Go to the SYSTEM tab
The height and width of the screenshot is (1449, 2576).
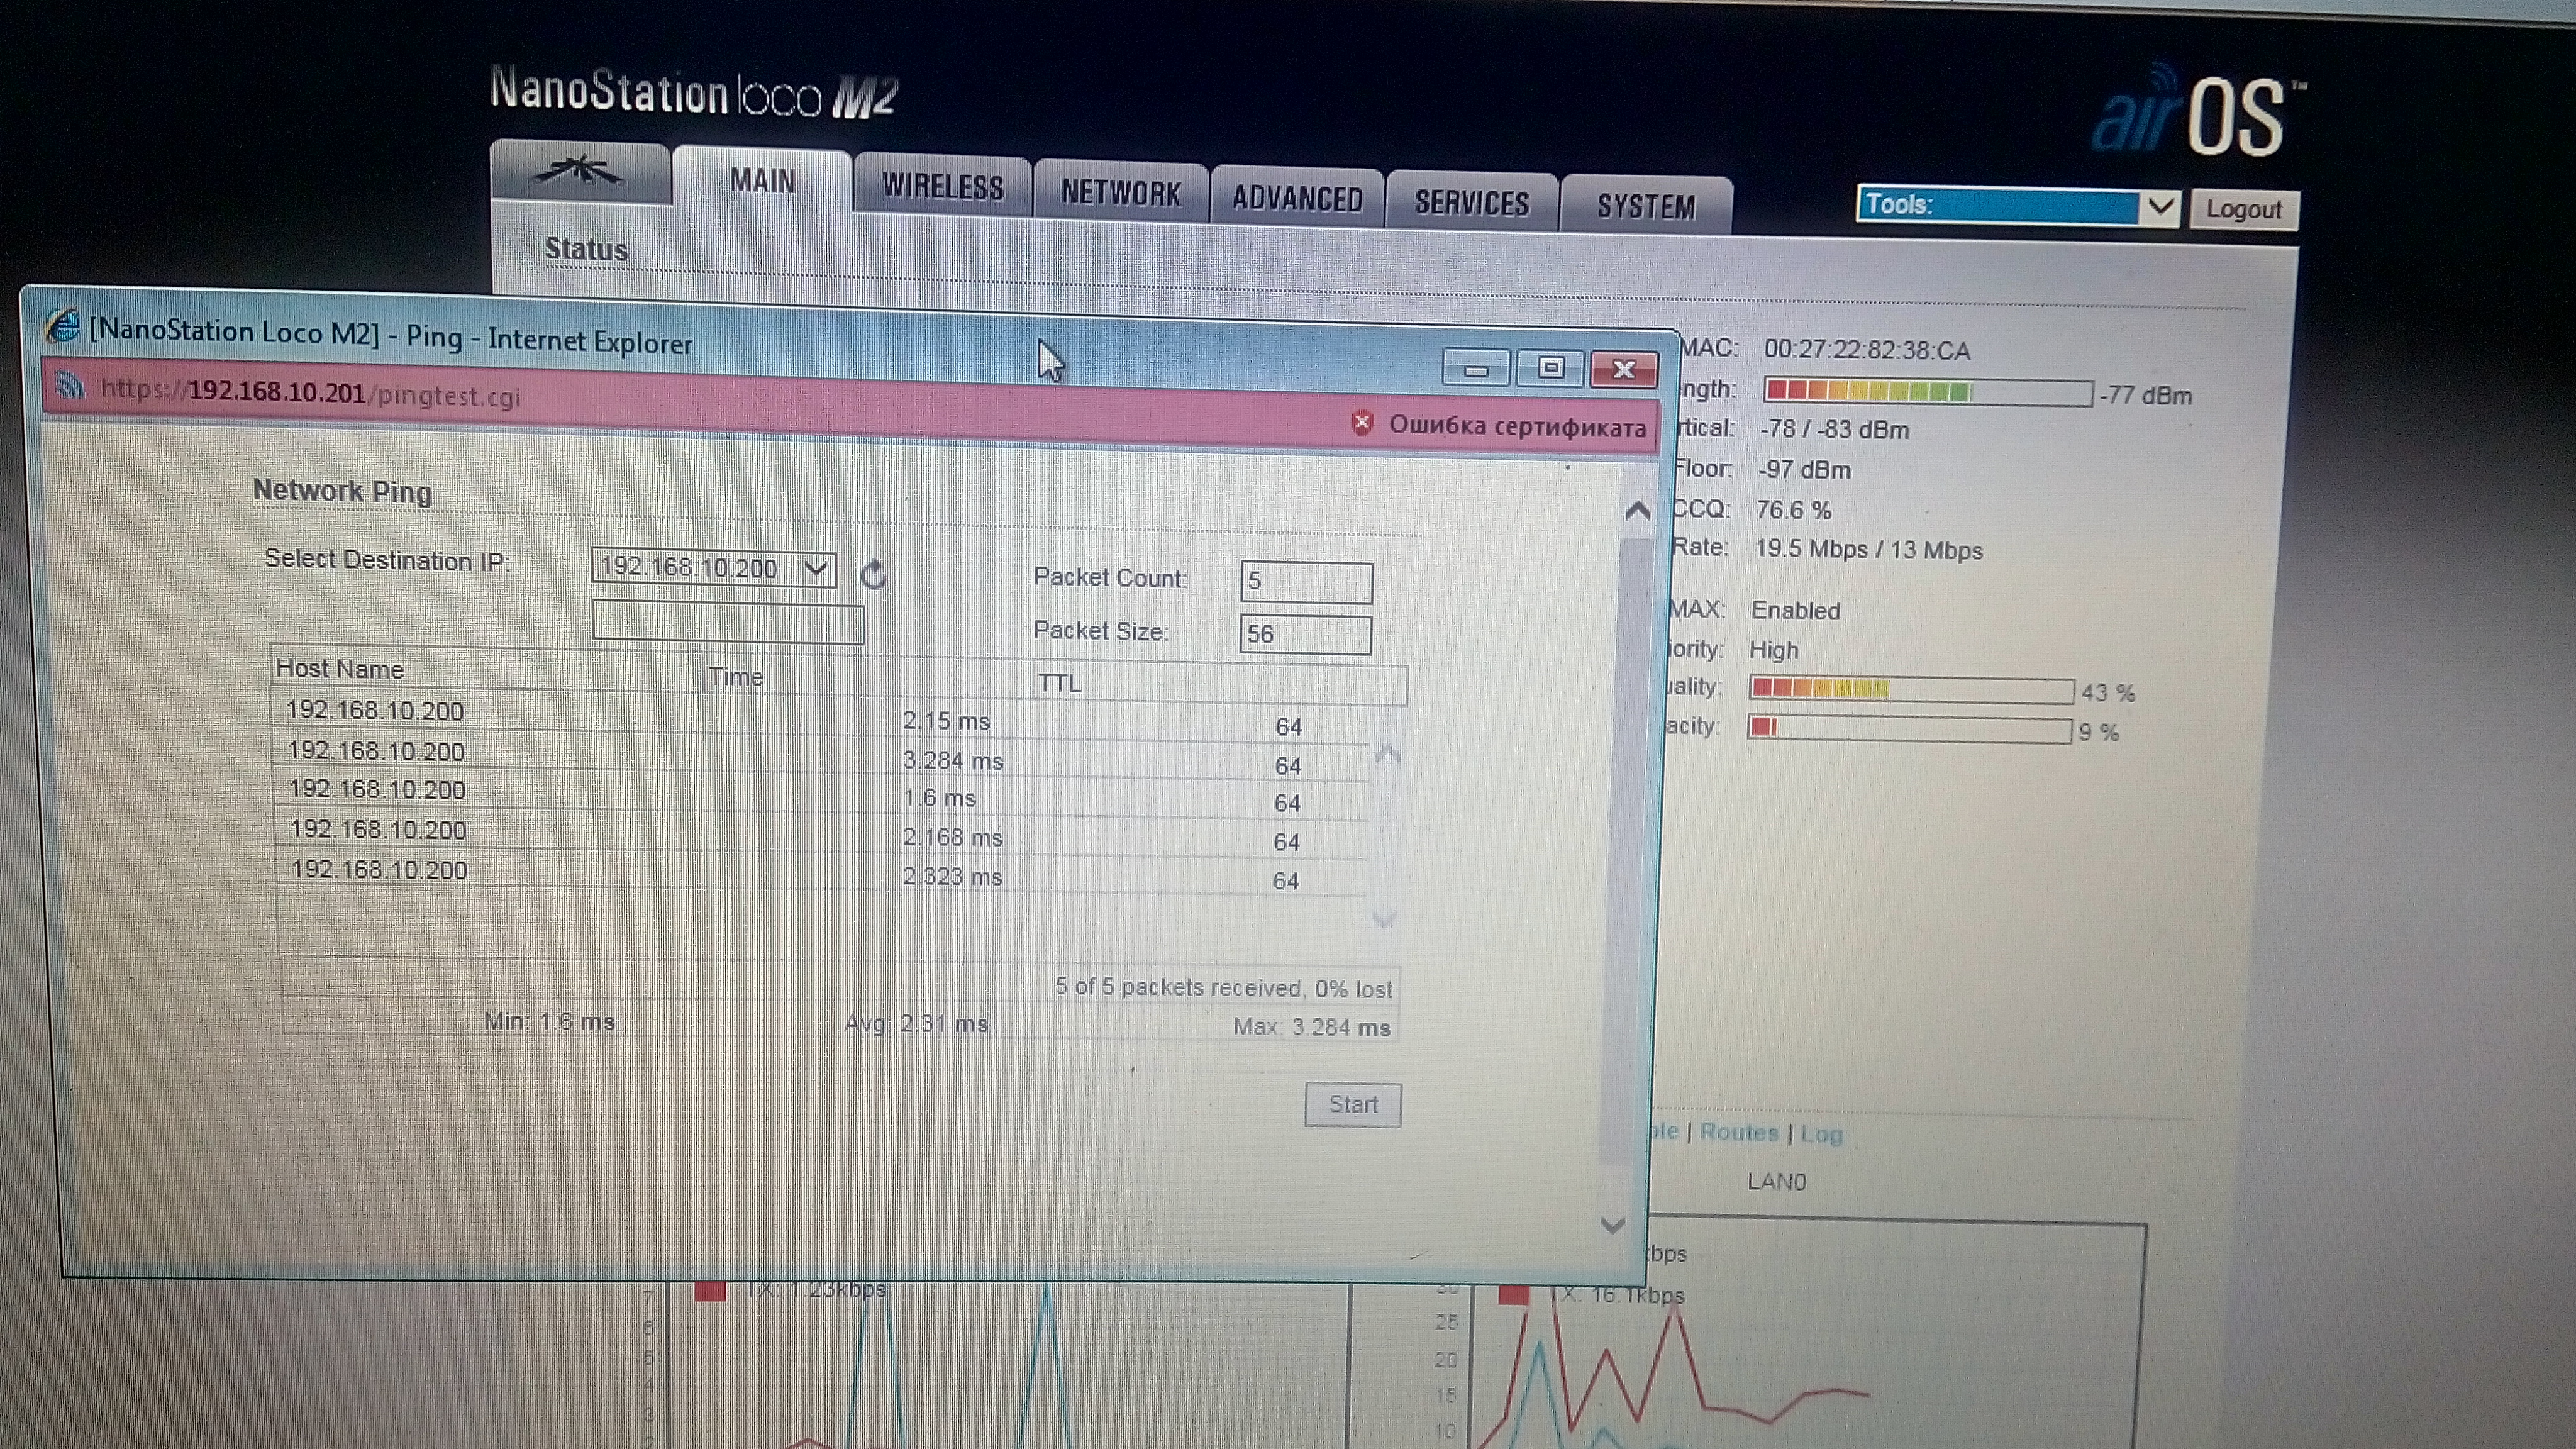point(1646,206)
